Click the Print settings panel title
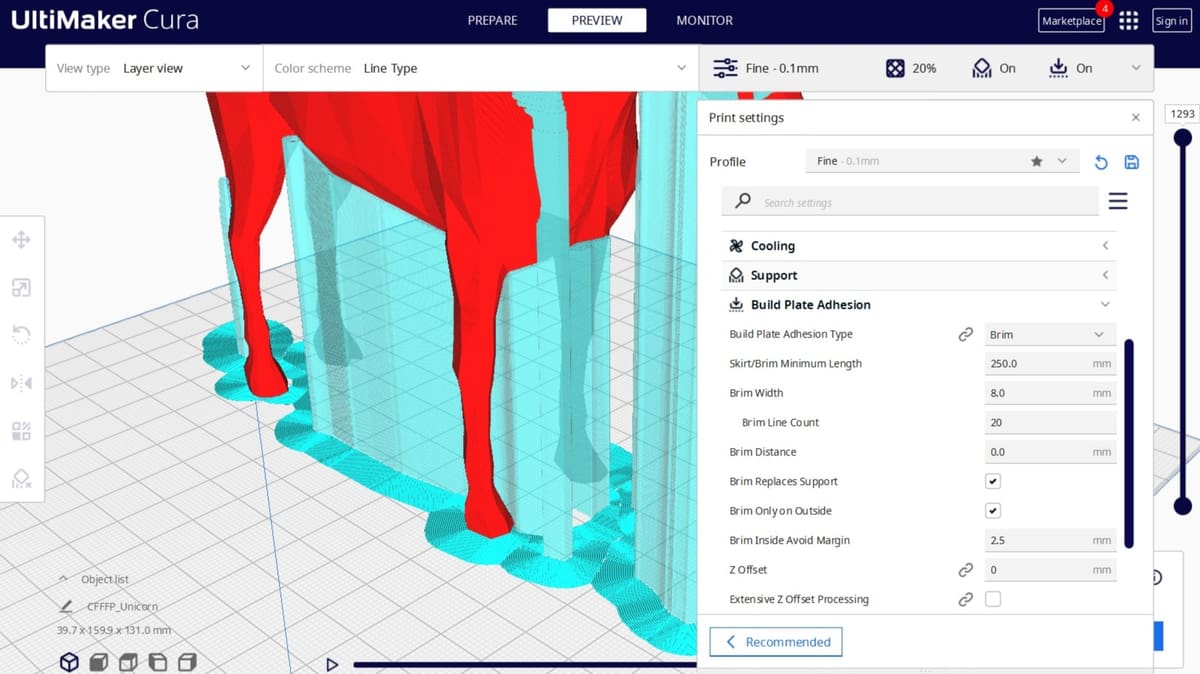The height and width of the screenshot is (674, 1200). 746,118
